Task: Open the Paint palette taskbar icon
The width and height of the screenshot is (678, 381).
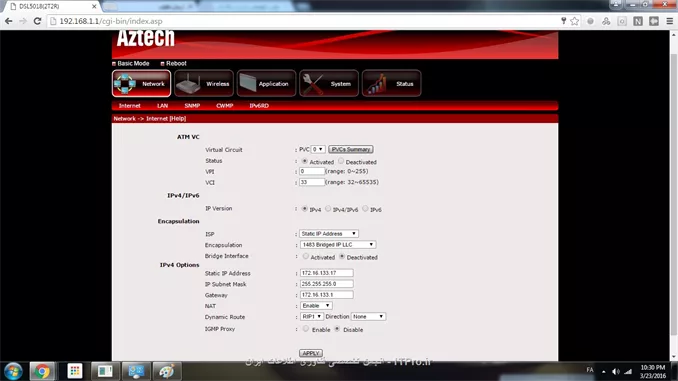Action: 167,371
